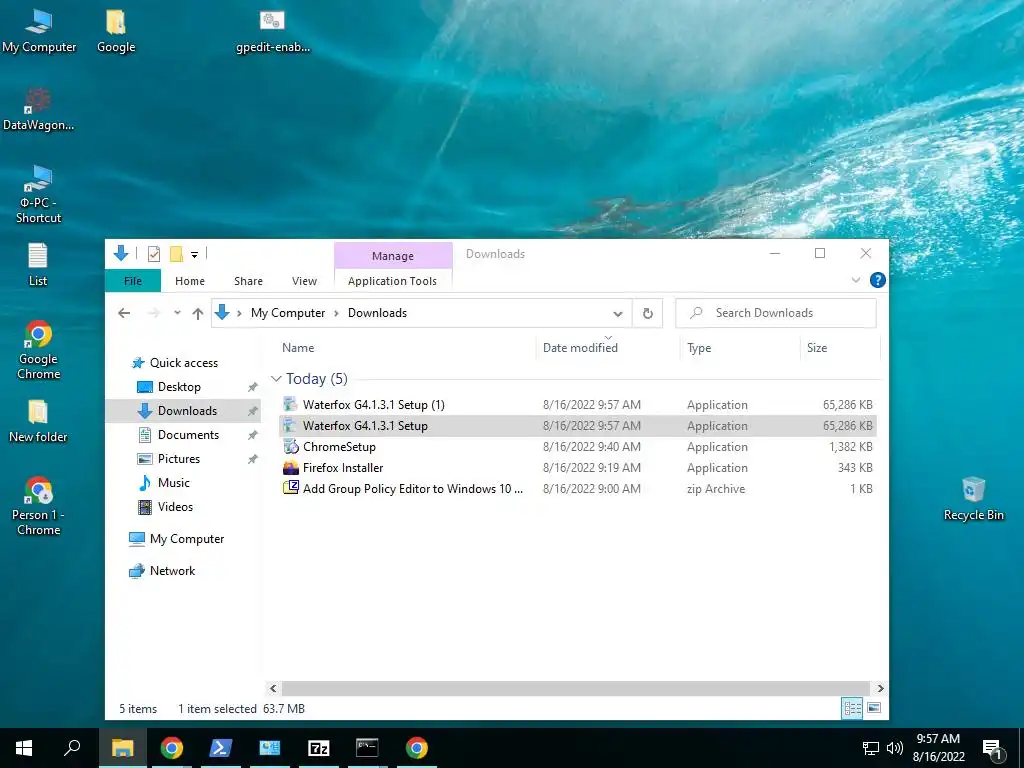The image size is (1024, 768).
Task: Click My Computer in address breadcrumb
Action: coord(288,313)
